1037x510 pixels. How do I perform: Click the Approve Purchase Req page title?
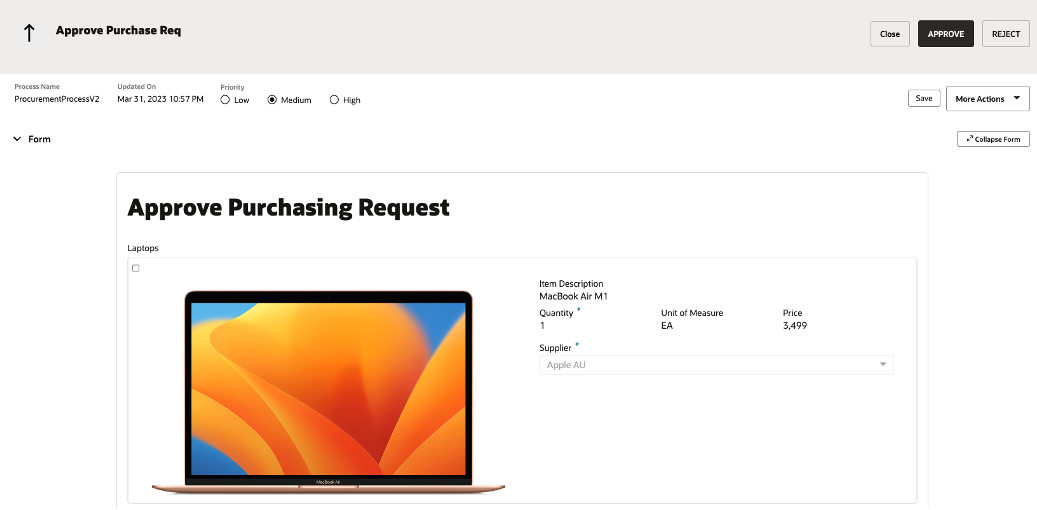coord(118,30)
